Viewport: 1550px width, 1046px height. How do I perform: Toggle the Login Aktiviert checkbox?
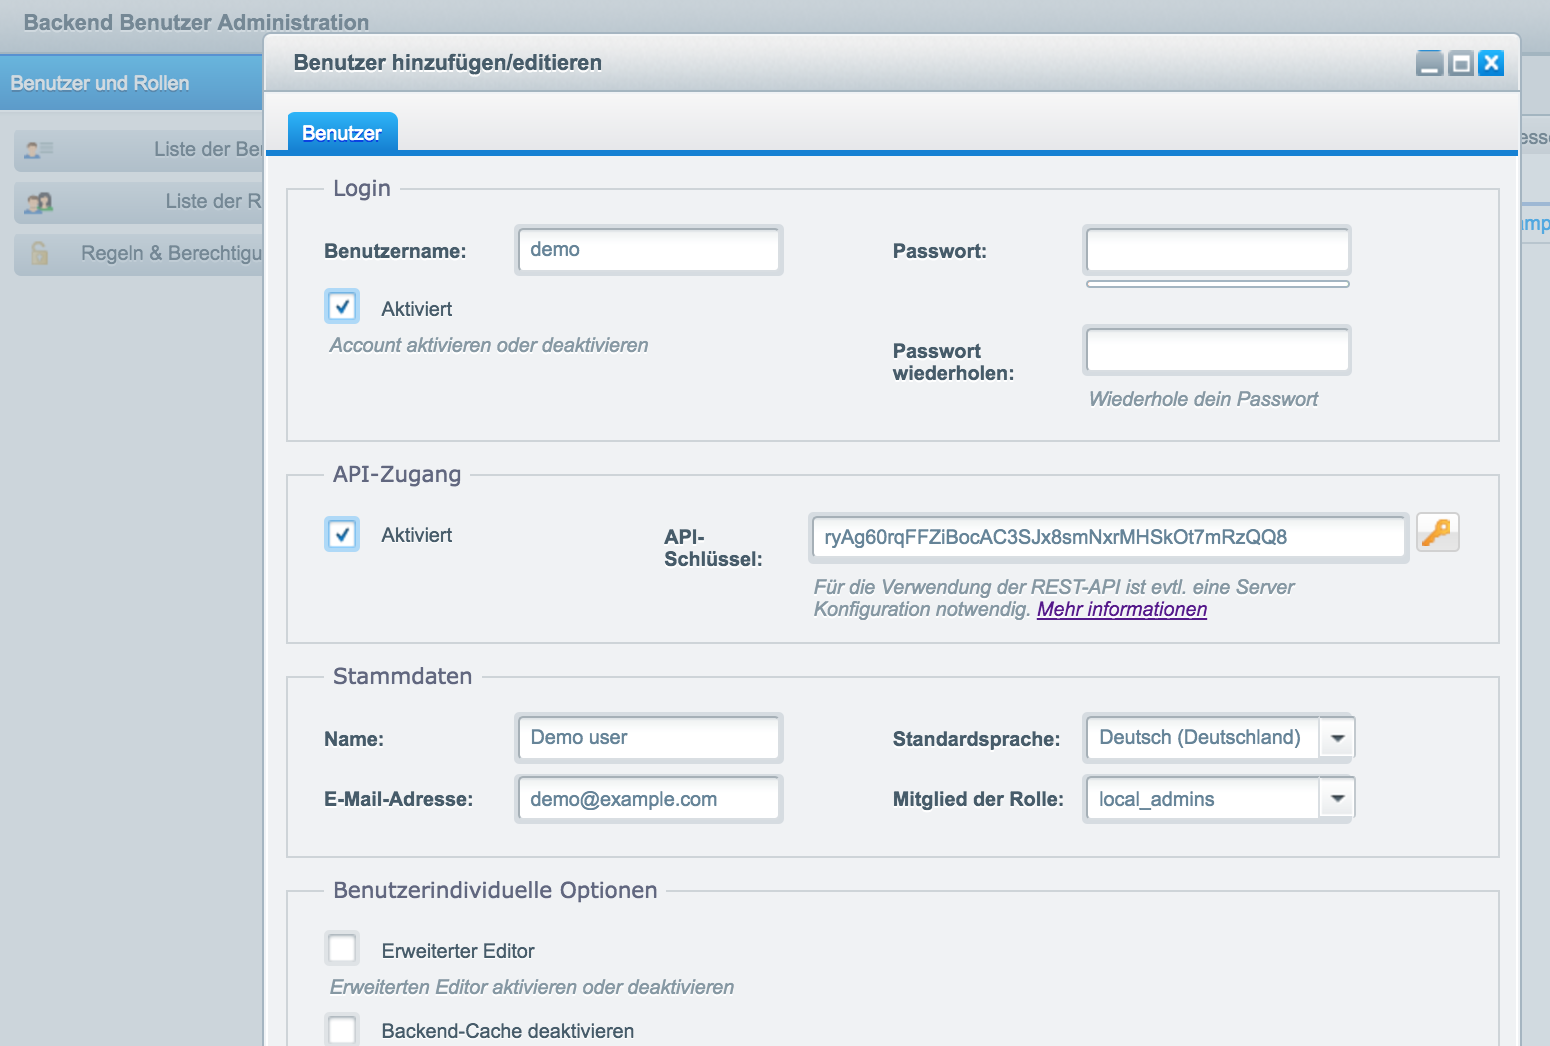tap(342, 306)
